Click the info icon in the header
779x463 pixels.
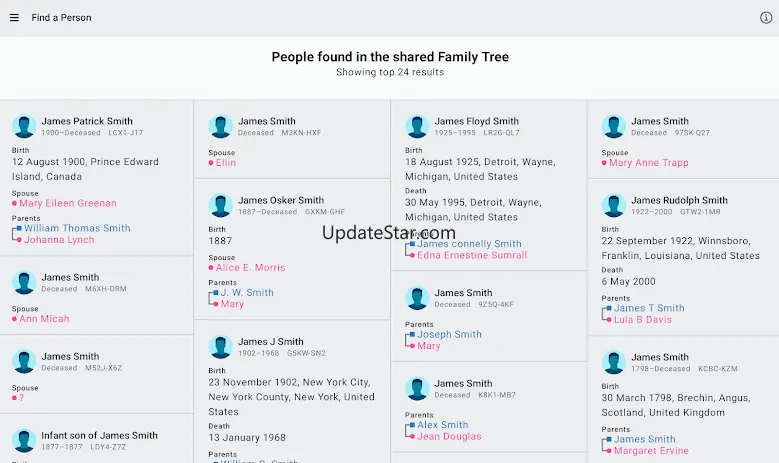(766, 18)
